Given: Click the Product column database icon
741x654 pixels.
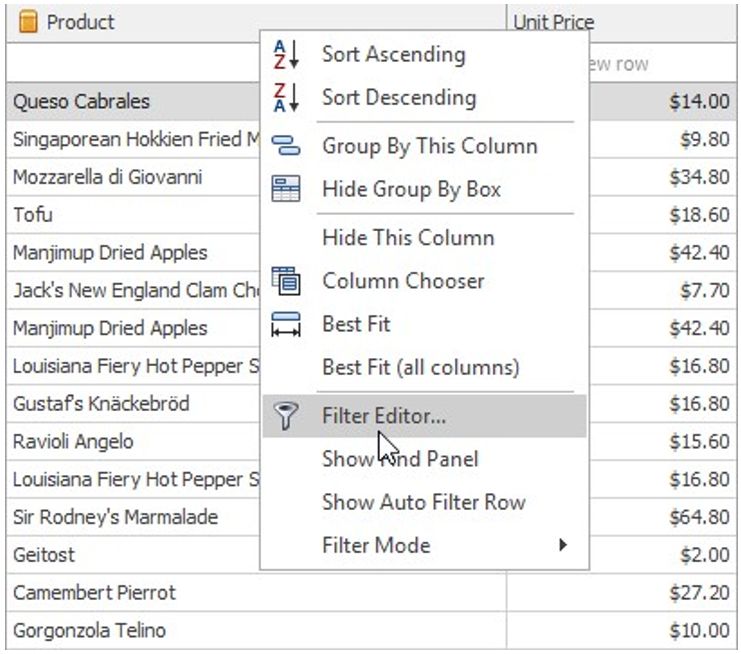Looking at the screenshot, I should coord(29,21).
